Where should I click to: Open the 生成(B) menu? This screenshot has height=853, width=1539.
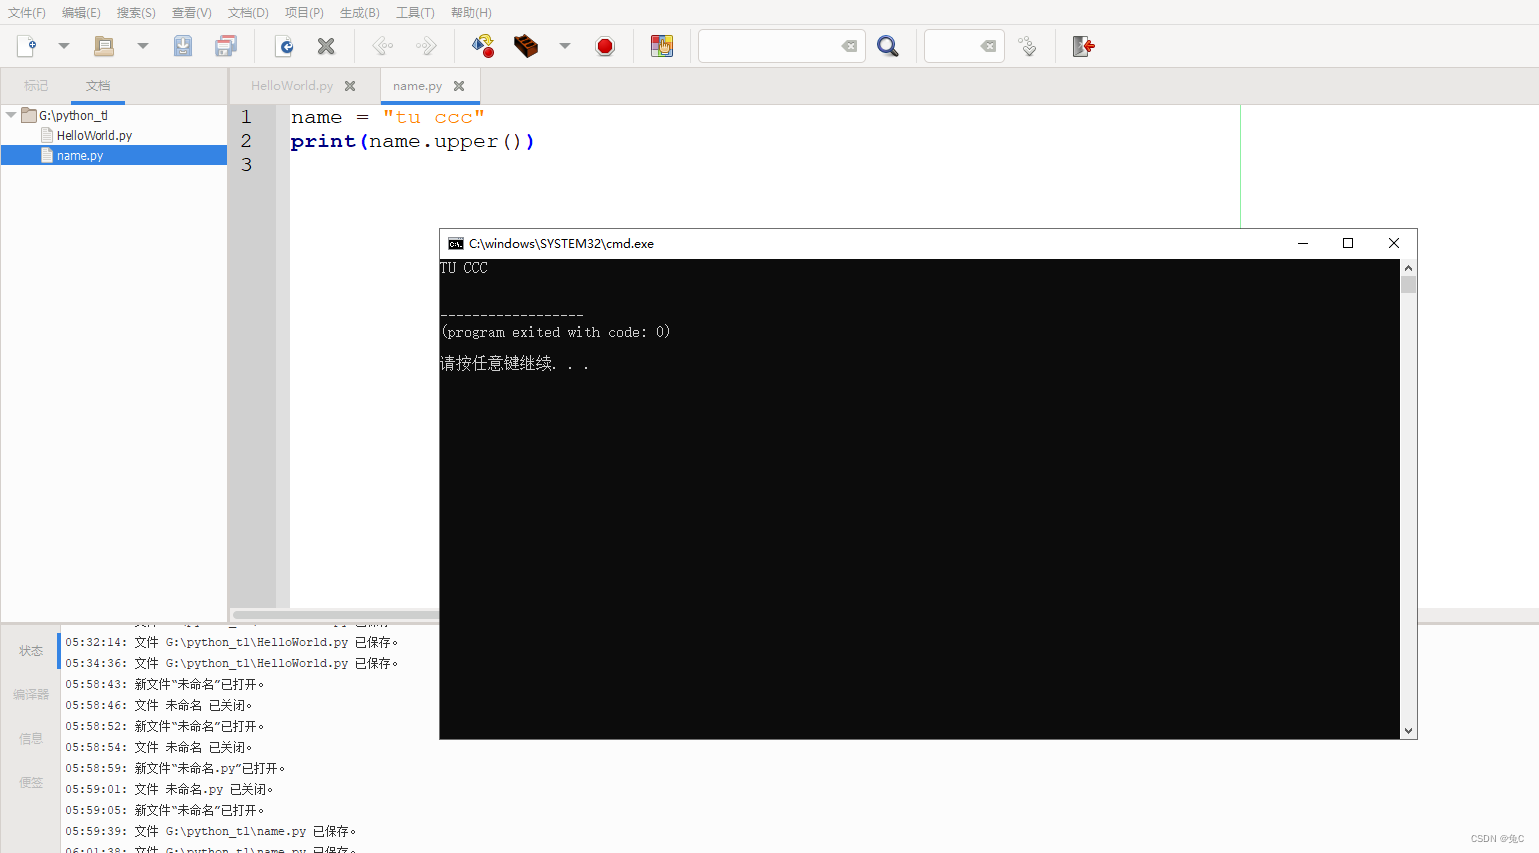click(360, 13)
